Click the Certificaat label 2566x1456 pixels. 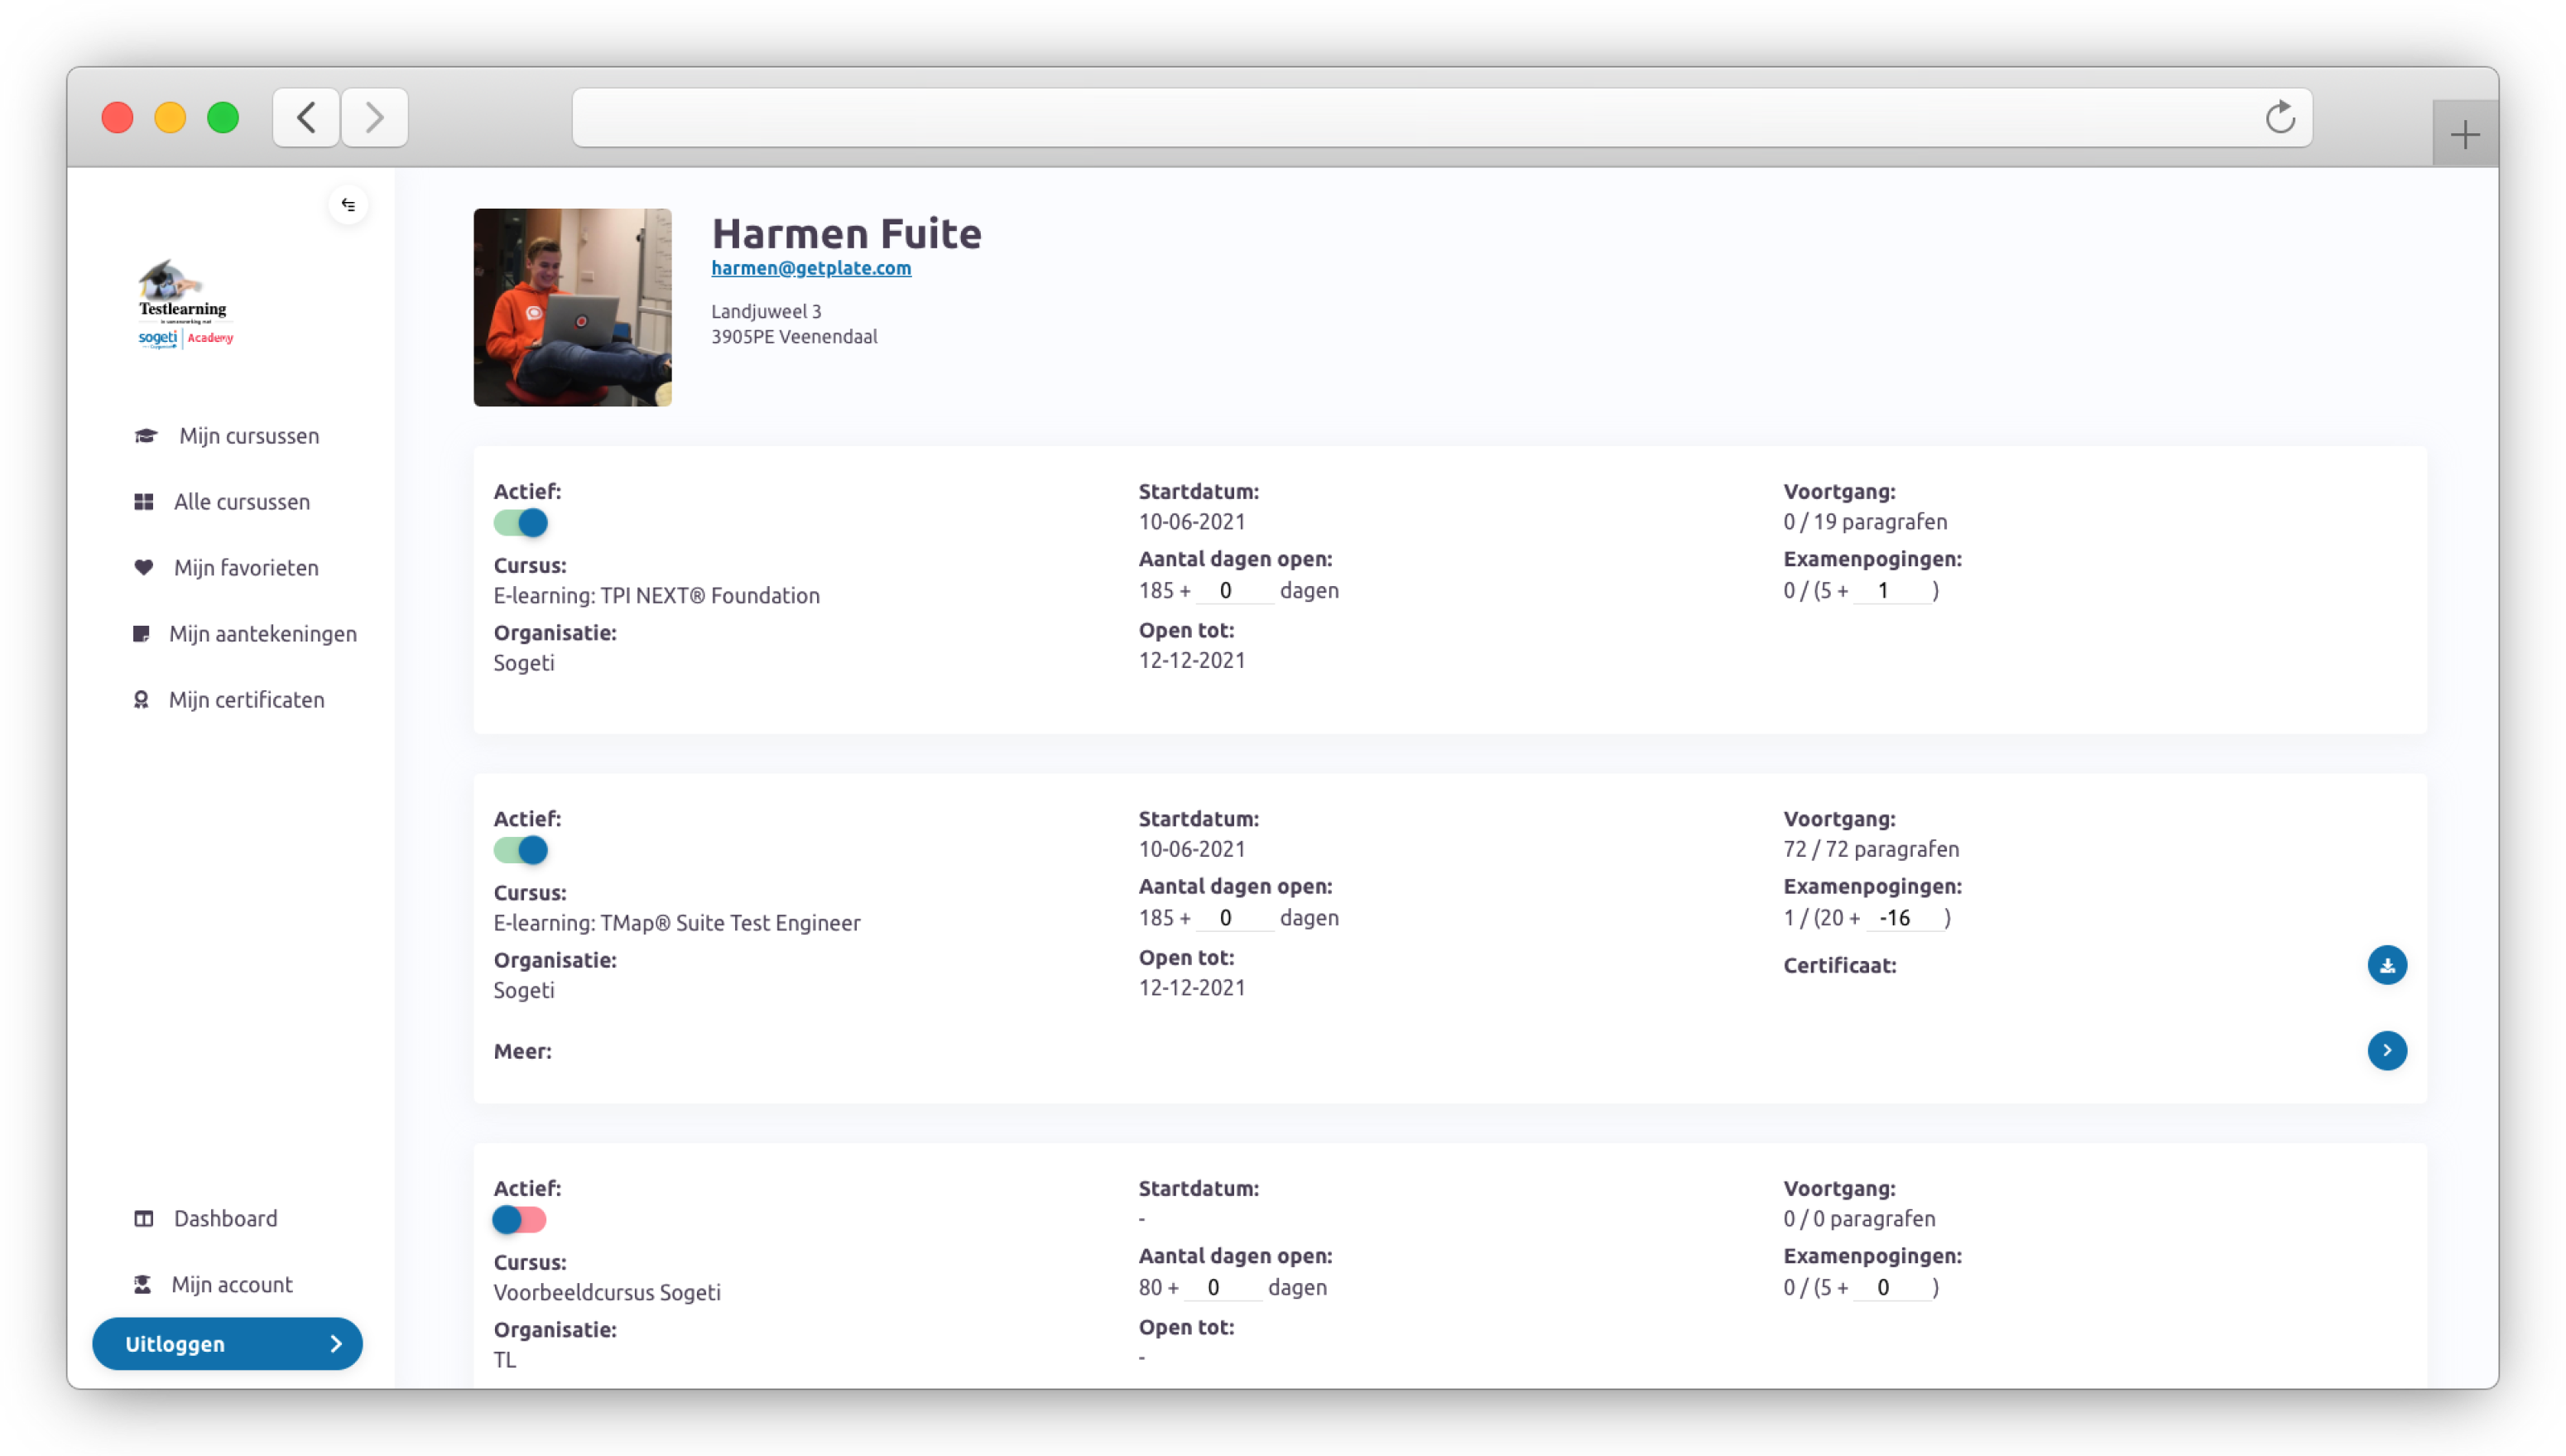pyautogui.click(x=1840, y=966)
